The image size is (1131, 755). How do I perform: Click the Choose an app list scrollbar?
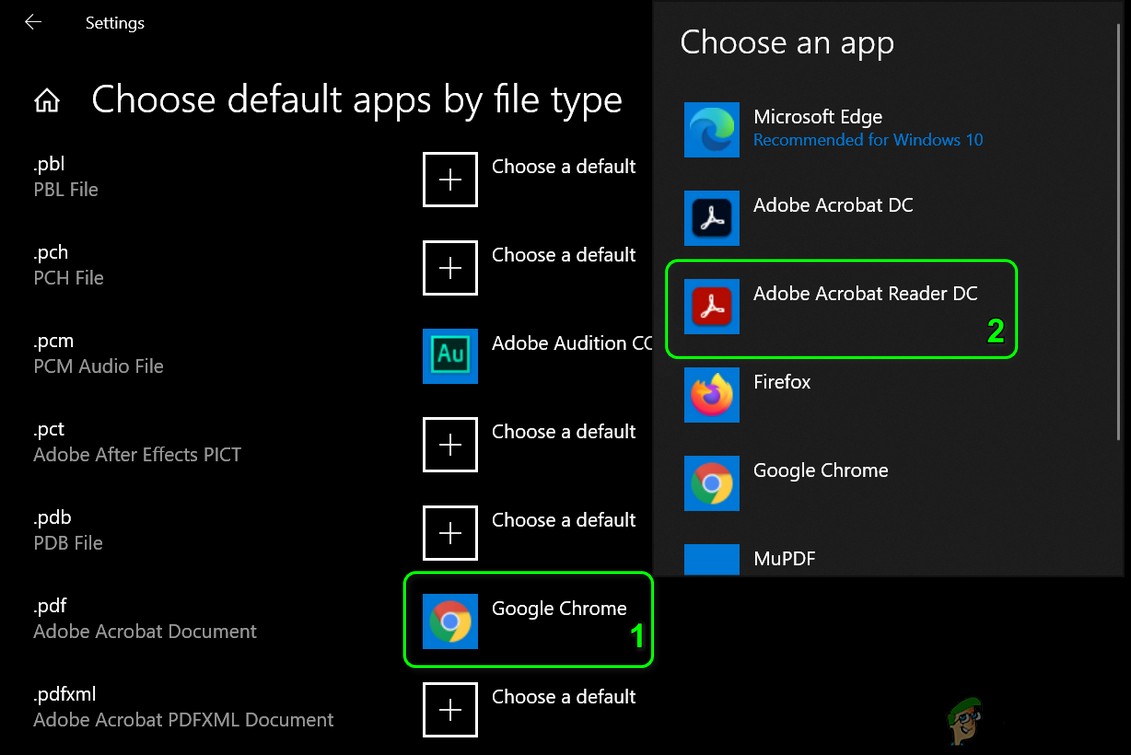coord(1119,231)
